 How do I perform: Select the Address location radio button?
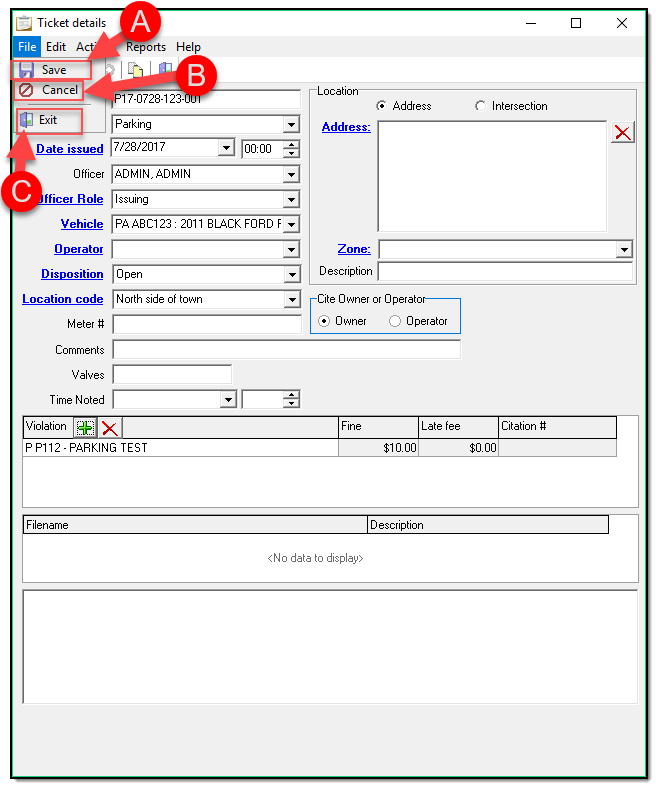click(382, 106)
